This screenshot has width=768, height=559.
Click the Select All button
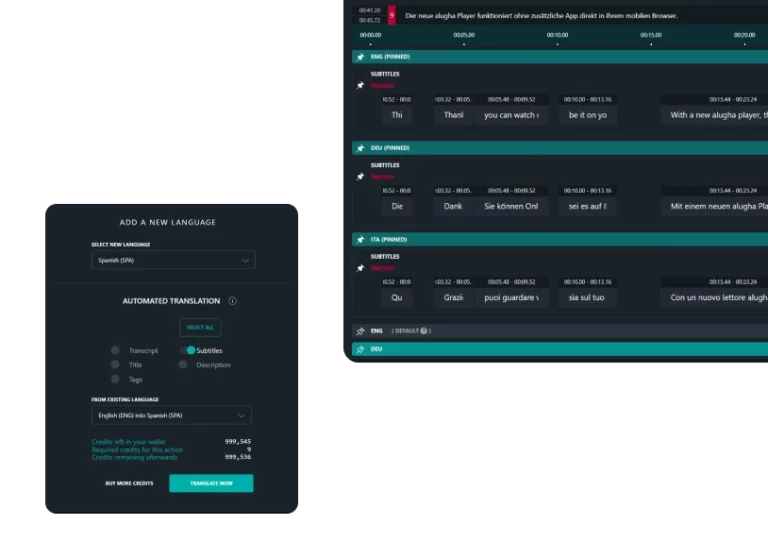click(x=200, y=327)
